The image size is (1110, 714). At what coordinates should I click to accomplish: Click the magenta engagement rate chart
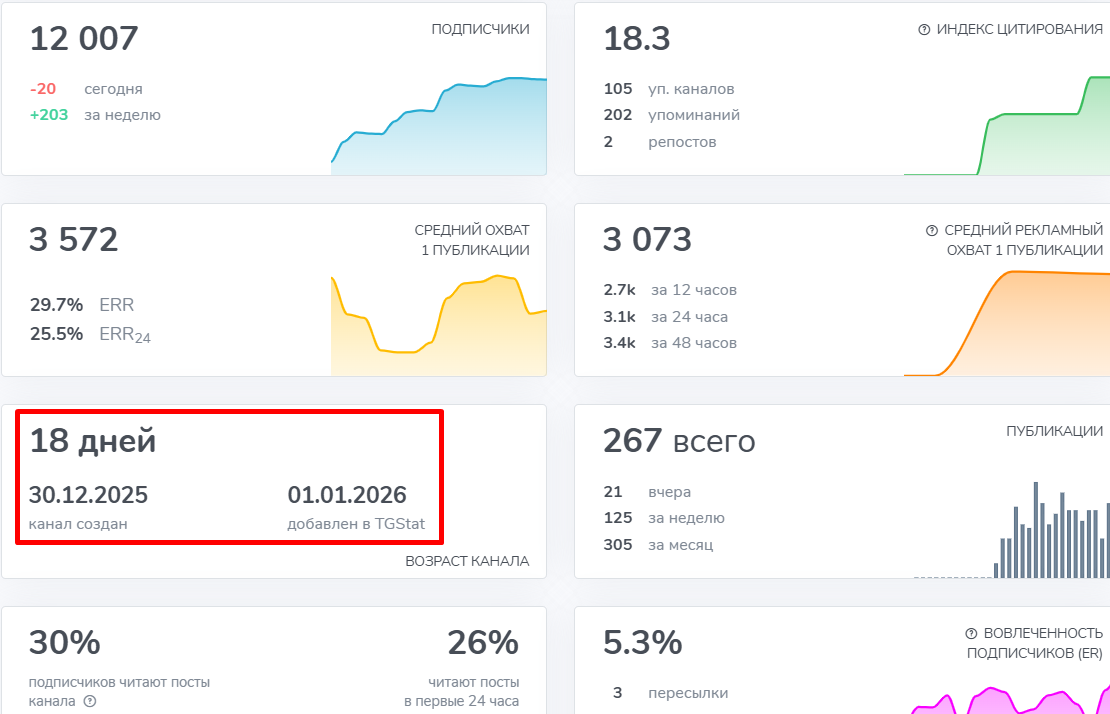coord(1010,700)
